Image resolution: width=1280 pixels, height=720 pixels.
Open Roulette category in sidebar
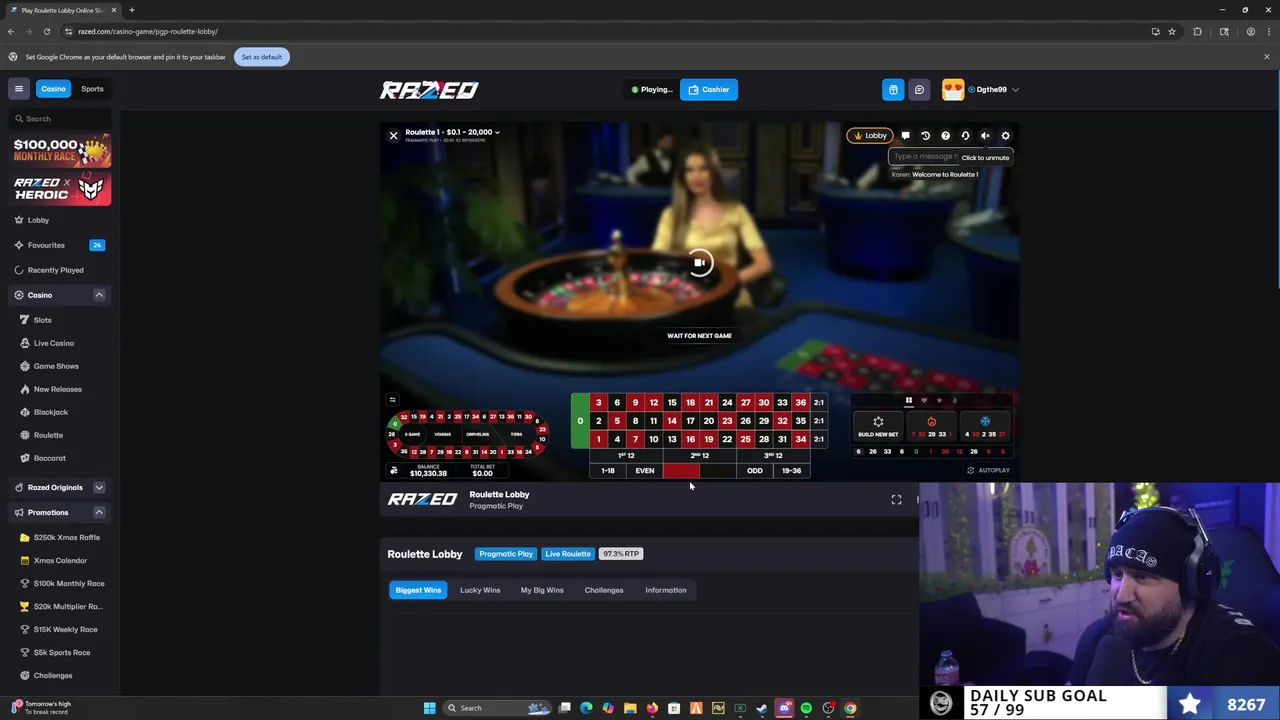(48, 435)
